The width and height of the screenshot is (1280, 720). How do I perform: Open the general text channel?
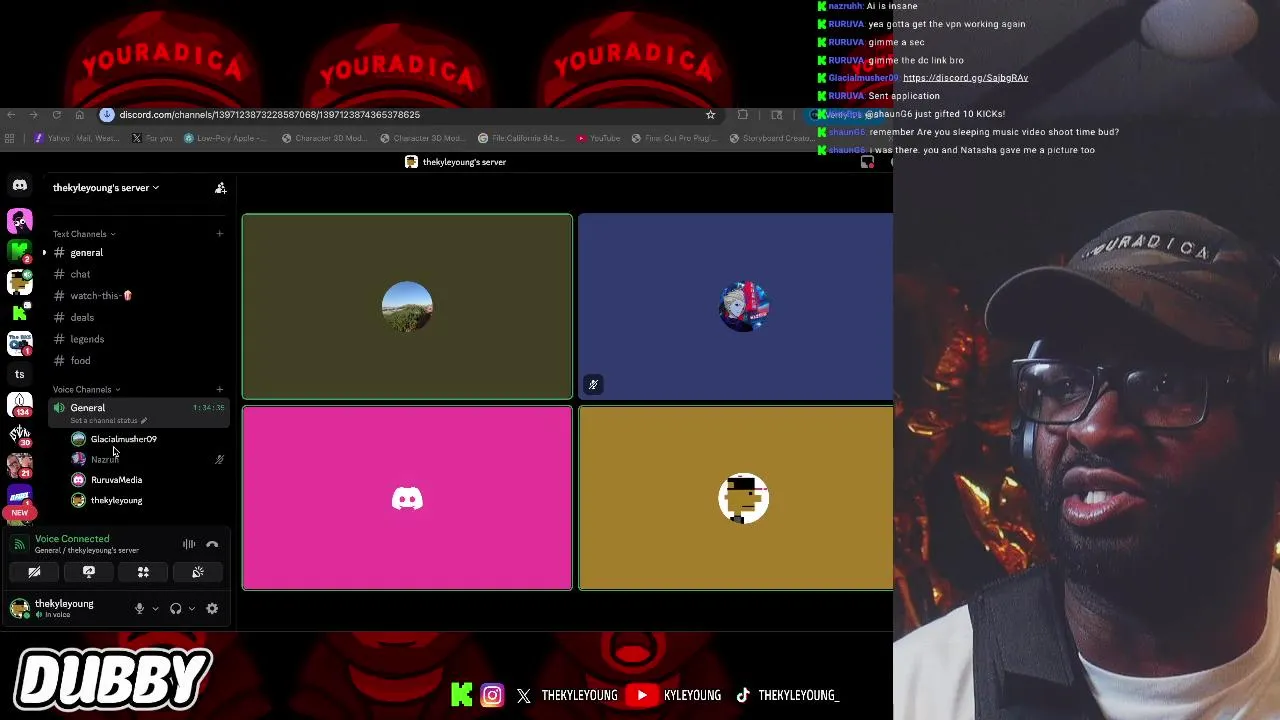click(138, 253)
